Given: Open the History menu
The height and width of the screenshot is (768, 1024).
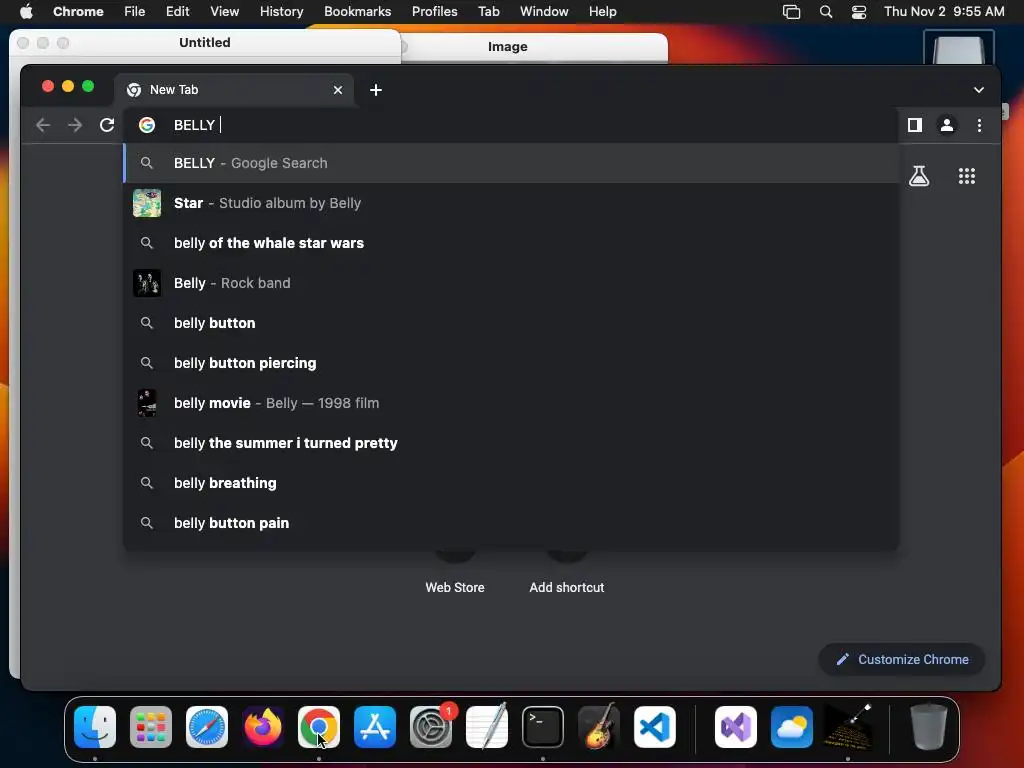Looking at the screenshot, I should click(x=281, y=11).
